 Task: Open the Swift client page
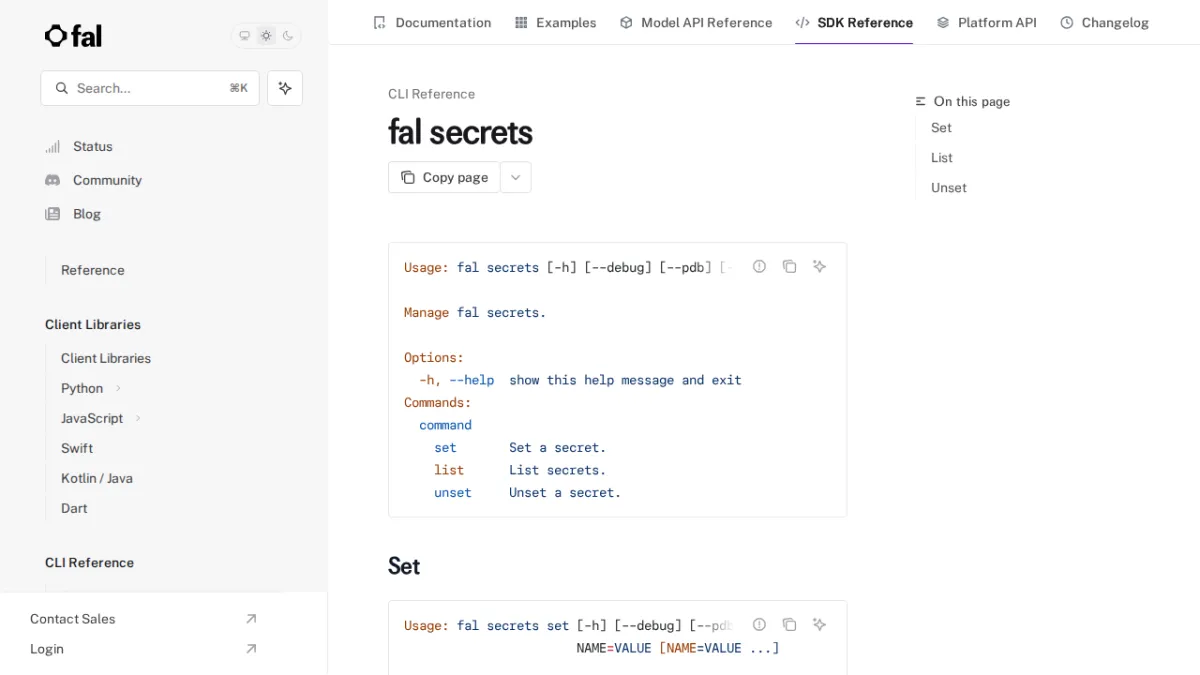coord(77,448)
